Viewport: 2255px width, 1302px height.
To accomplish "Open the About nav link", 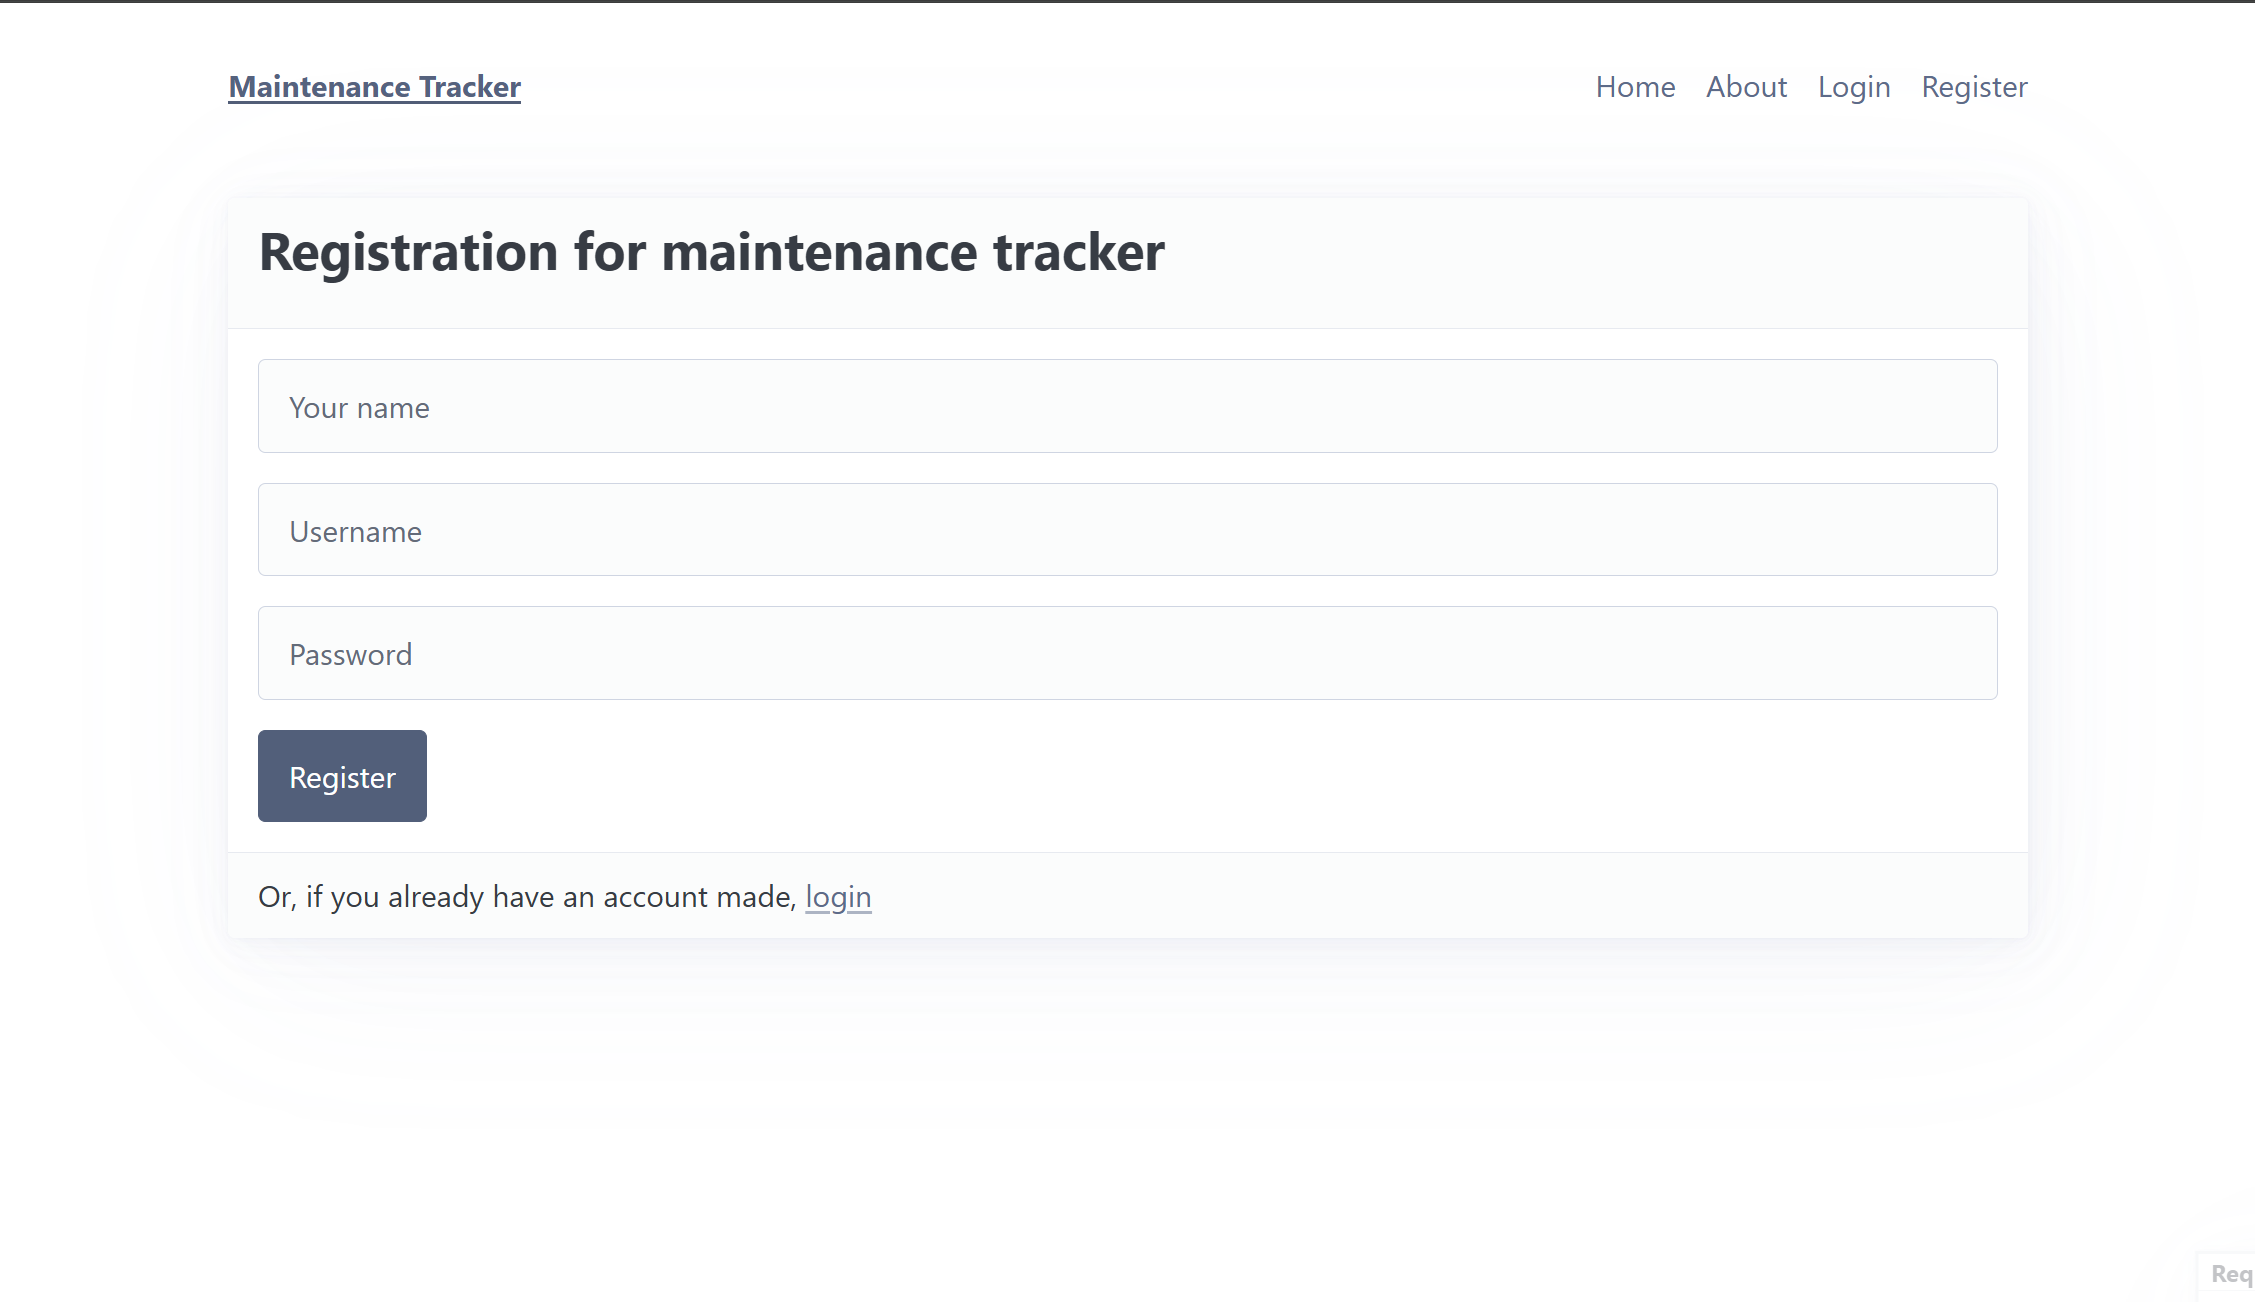I will point(1746,87).
